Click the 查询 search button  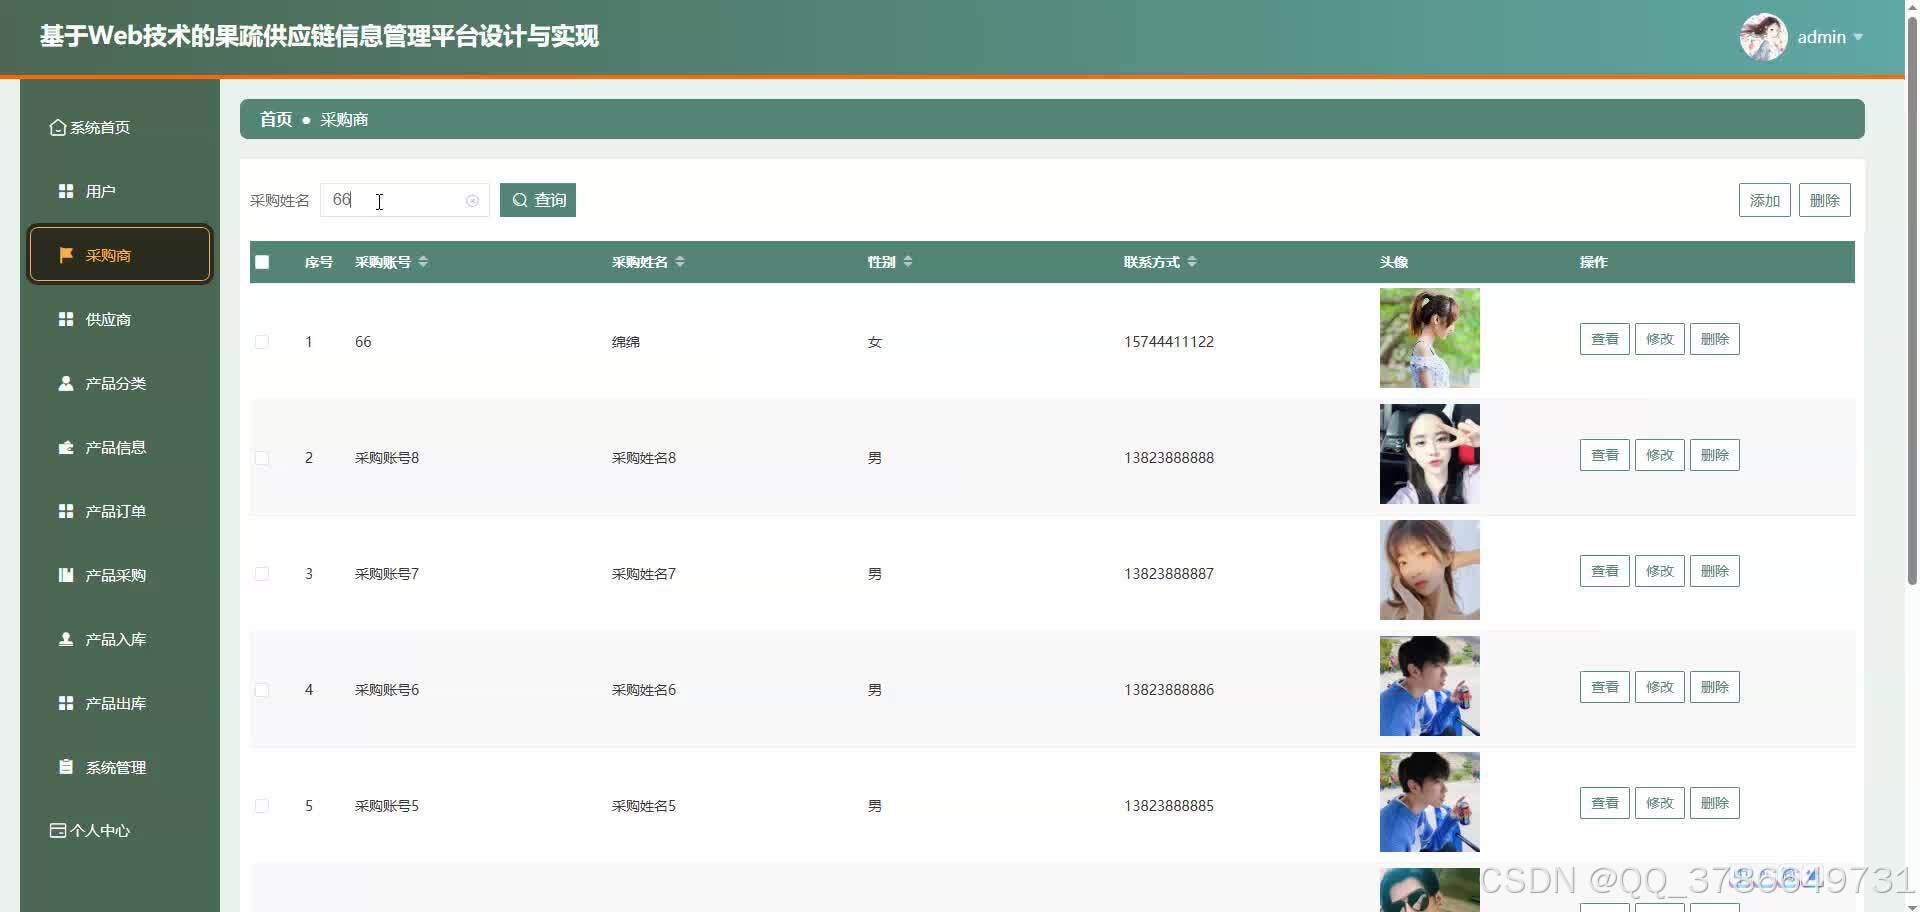pyautogui.click(x=538, y=200)
